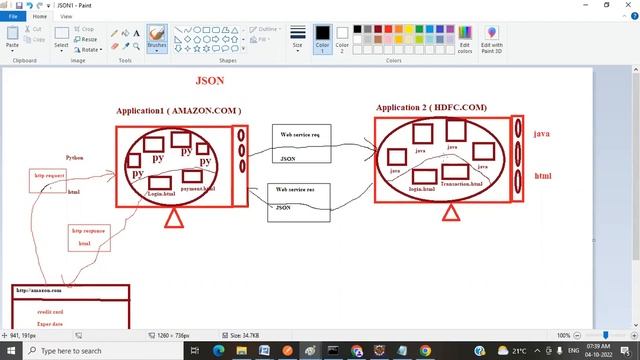Expand the Shapes gallery more arrow
640x360 pixels.
click(x=244, y=49)
